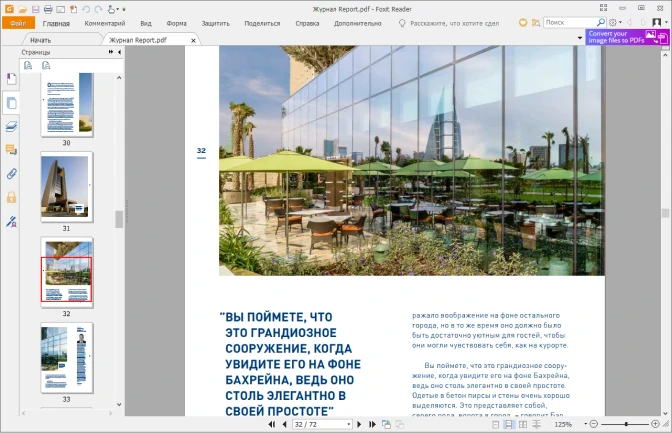
Task: Open the Поделиться ribbon tab
Action: pos(262,24)
